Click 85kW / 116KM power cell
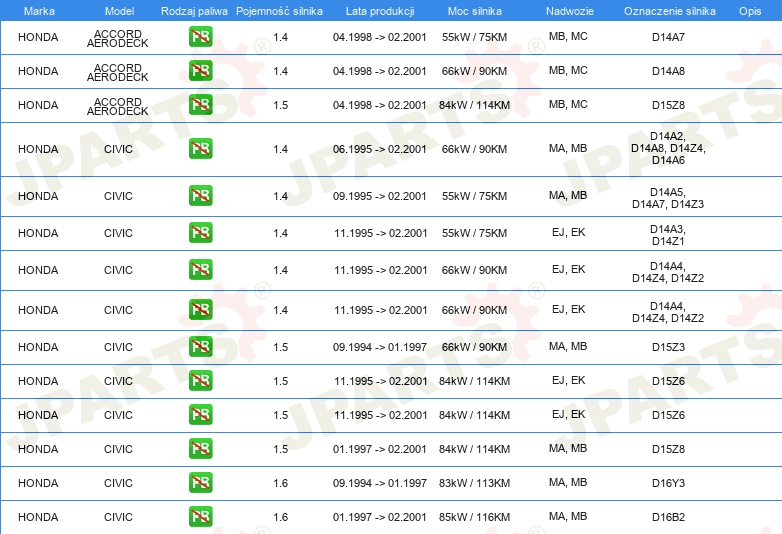The width and height of the screenshot is (782, 534). coord(474,517)
